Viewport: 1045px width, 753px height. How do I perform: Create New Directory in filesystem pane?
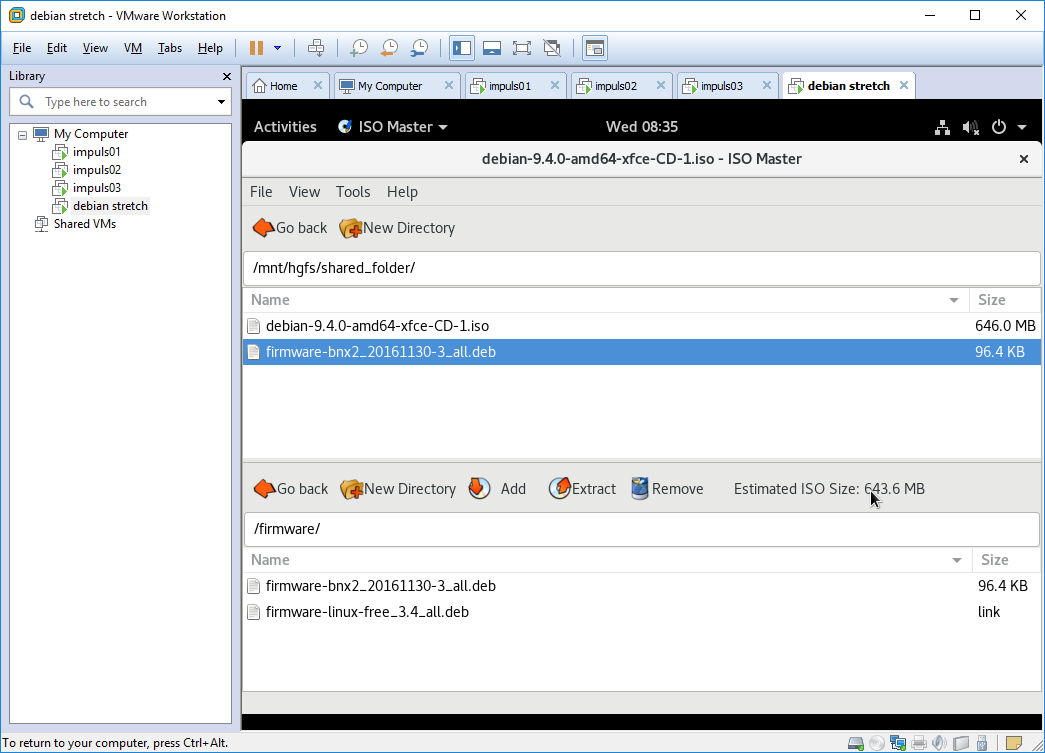[397, 228]
